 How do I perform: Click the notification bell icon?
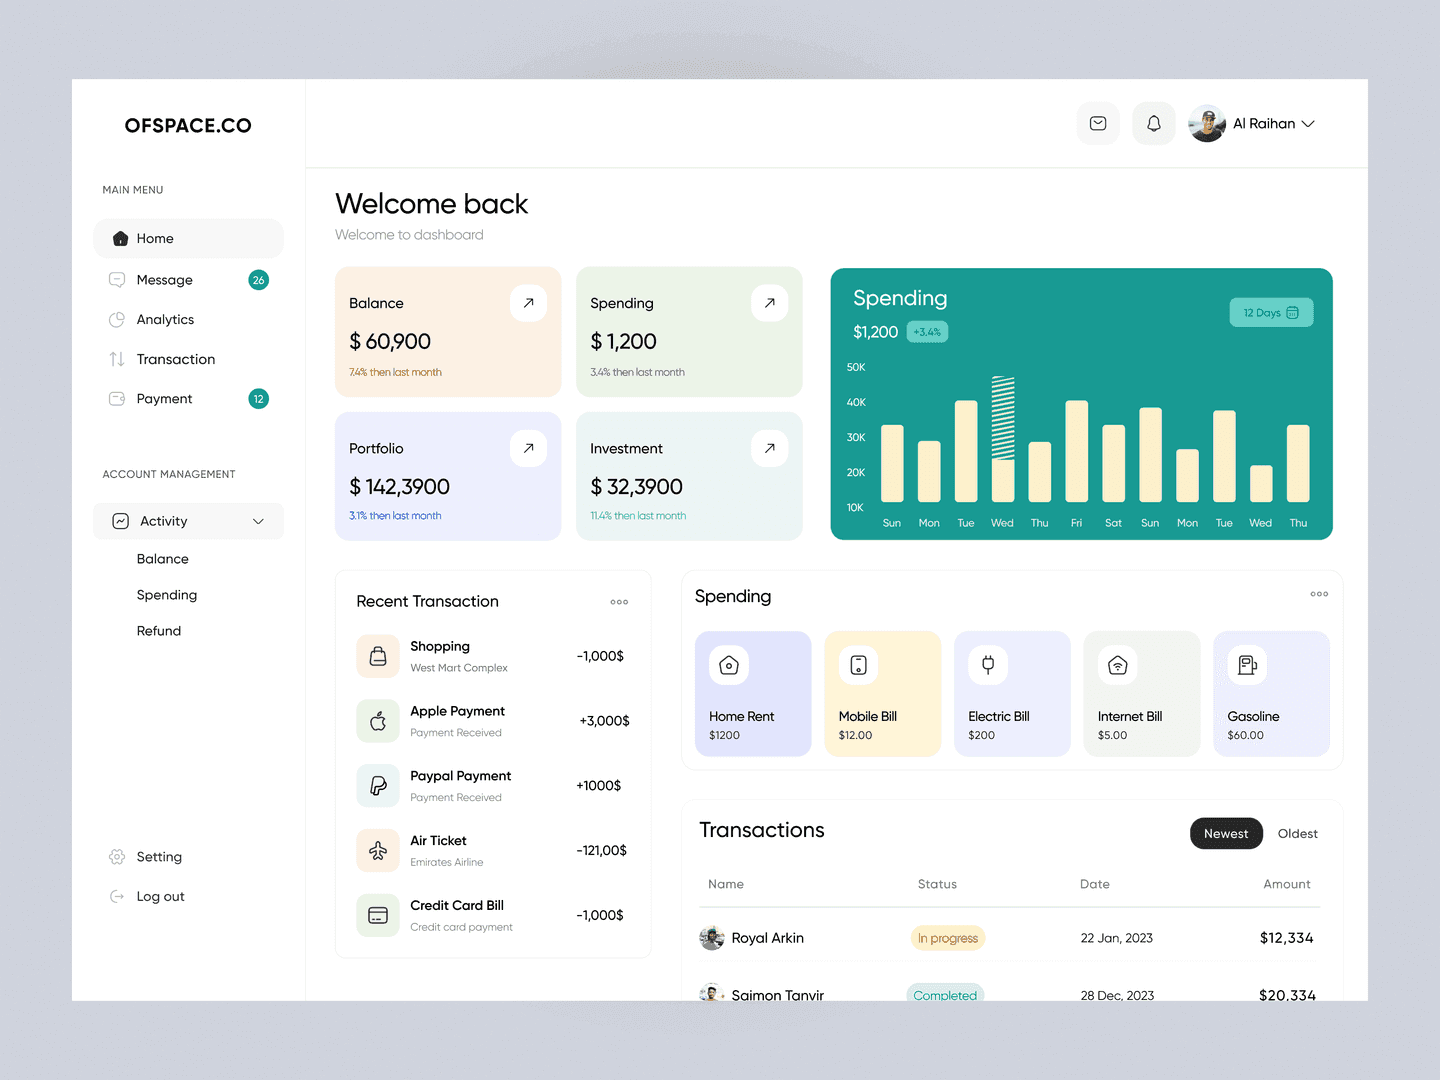coord(1153,123)
